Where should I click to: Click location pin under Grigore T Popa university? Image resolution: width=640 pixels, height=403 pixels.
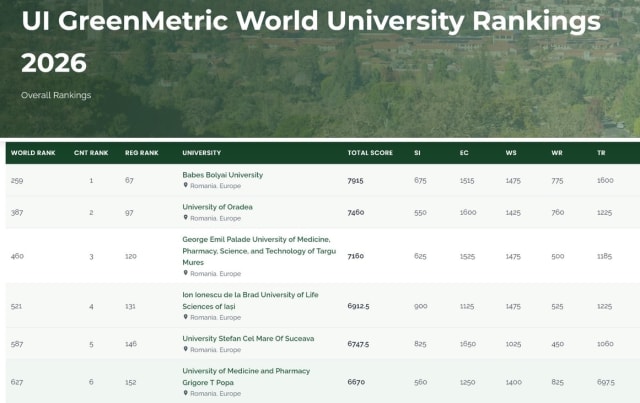185,393
